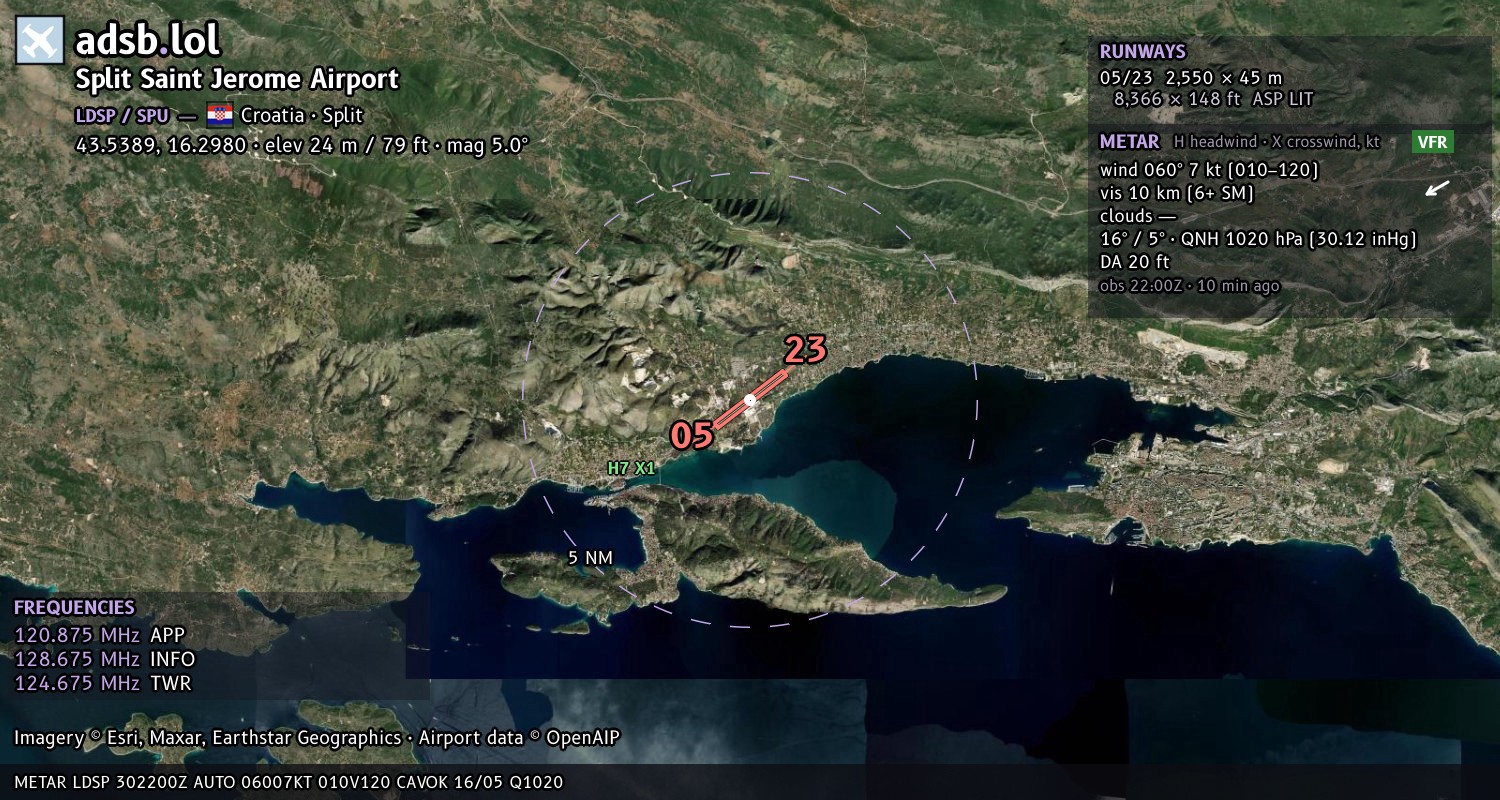
Task: Click the obs 22:00Z observation time
Action: click(x=1189, y=286)
